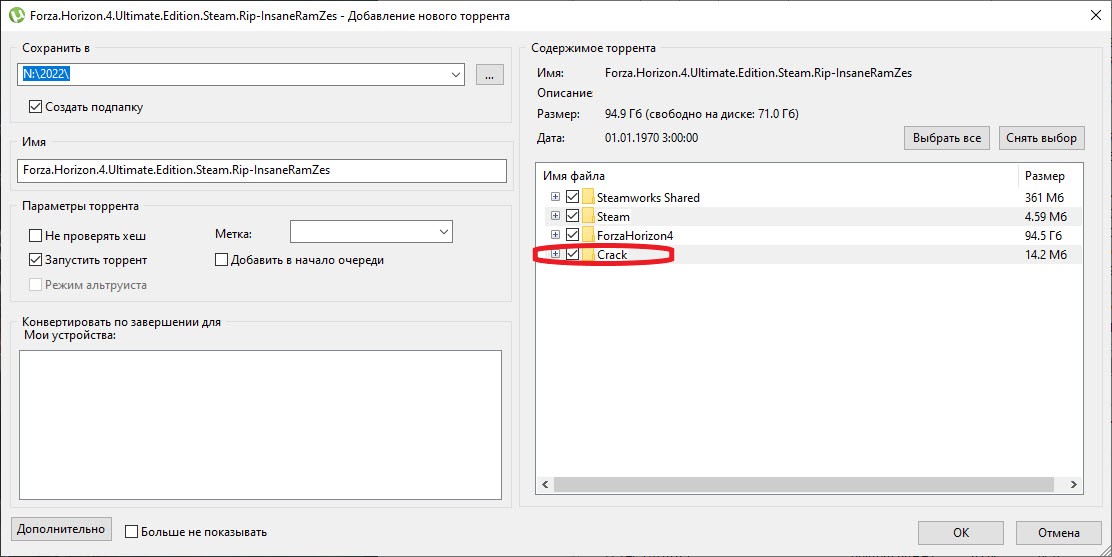Select the ForzaHorizon4 row name
1112x557 pixels.
tap(635, 236)
